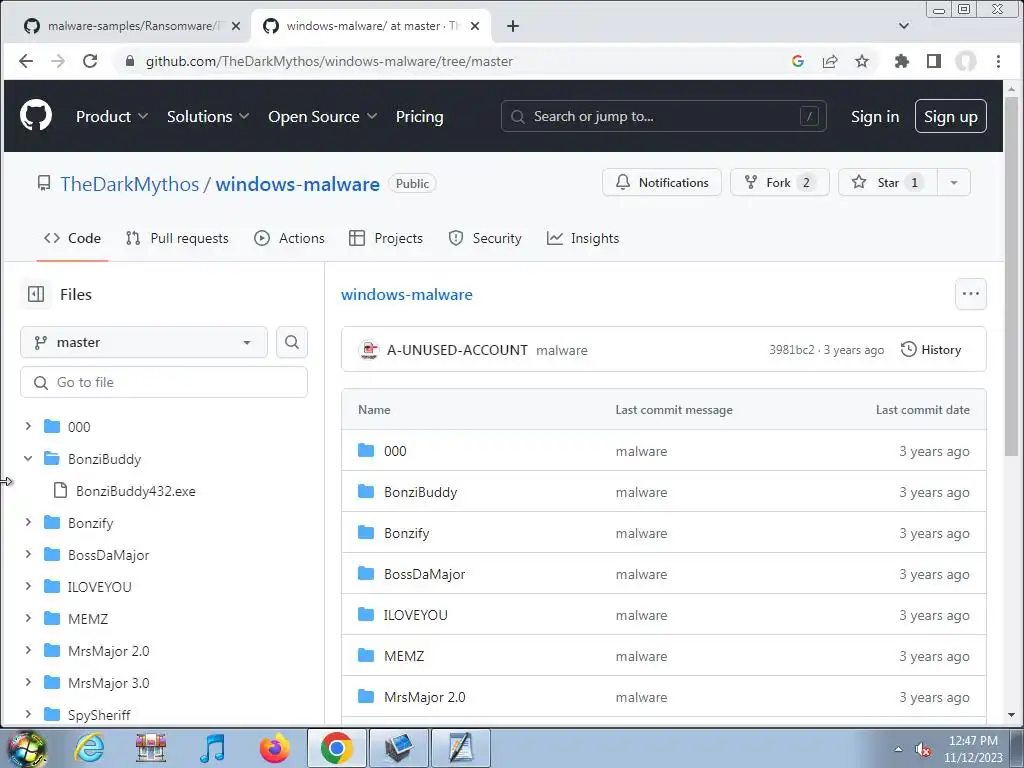Viewport: 1024px width, 768px height.
Task: Switch to the Code tab
Action: [x=72, y=238]
